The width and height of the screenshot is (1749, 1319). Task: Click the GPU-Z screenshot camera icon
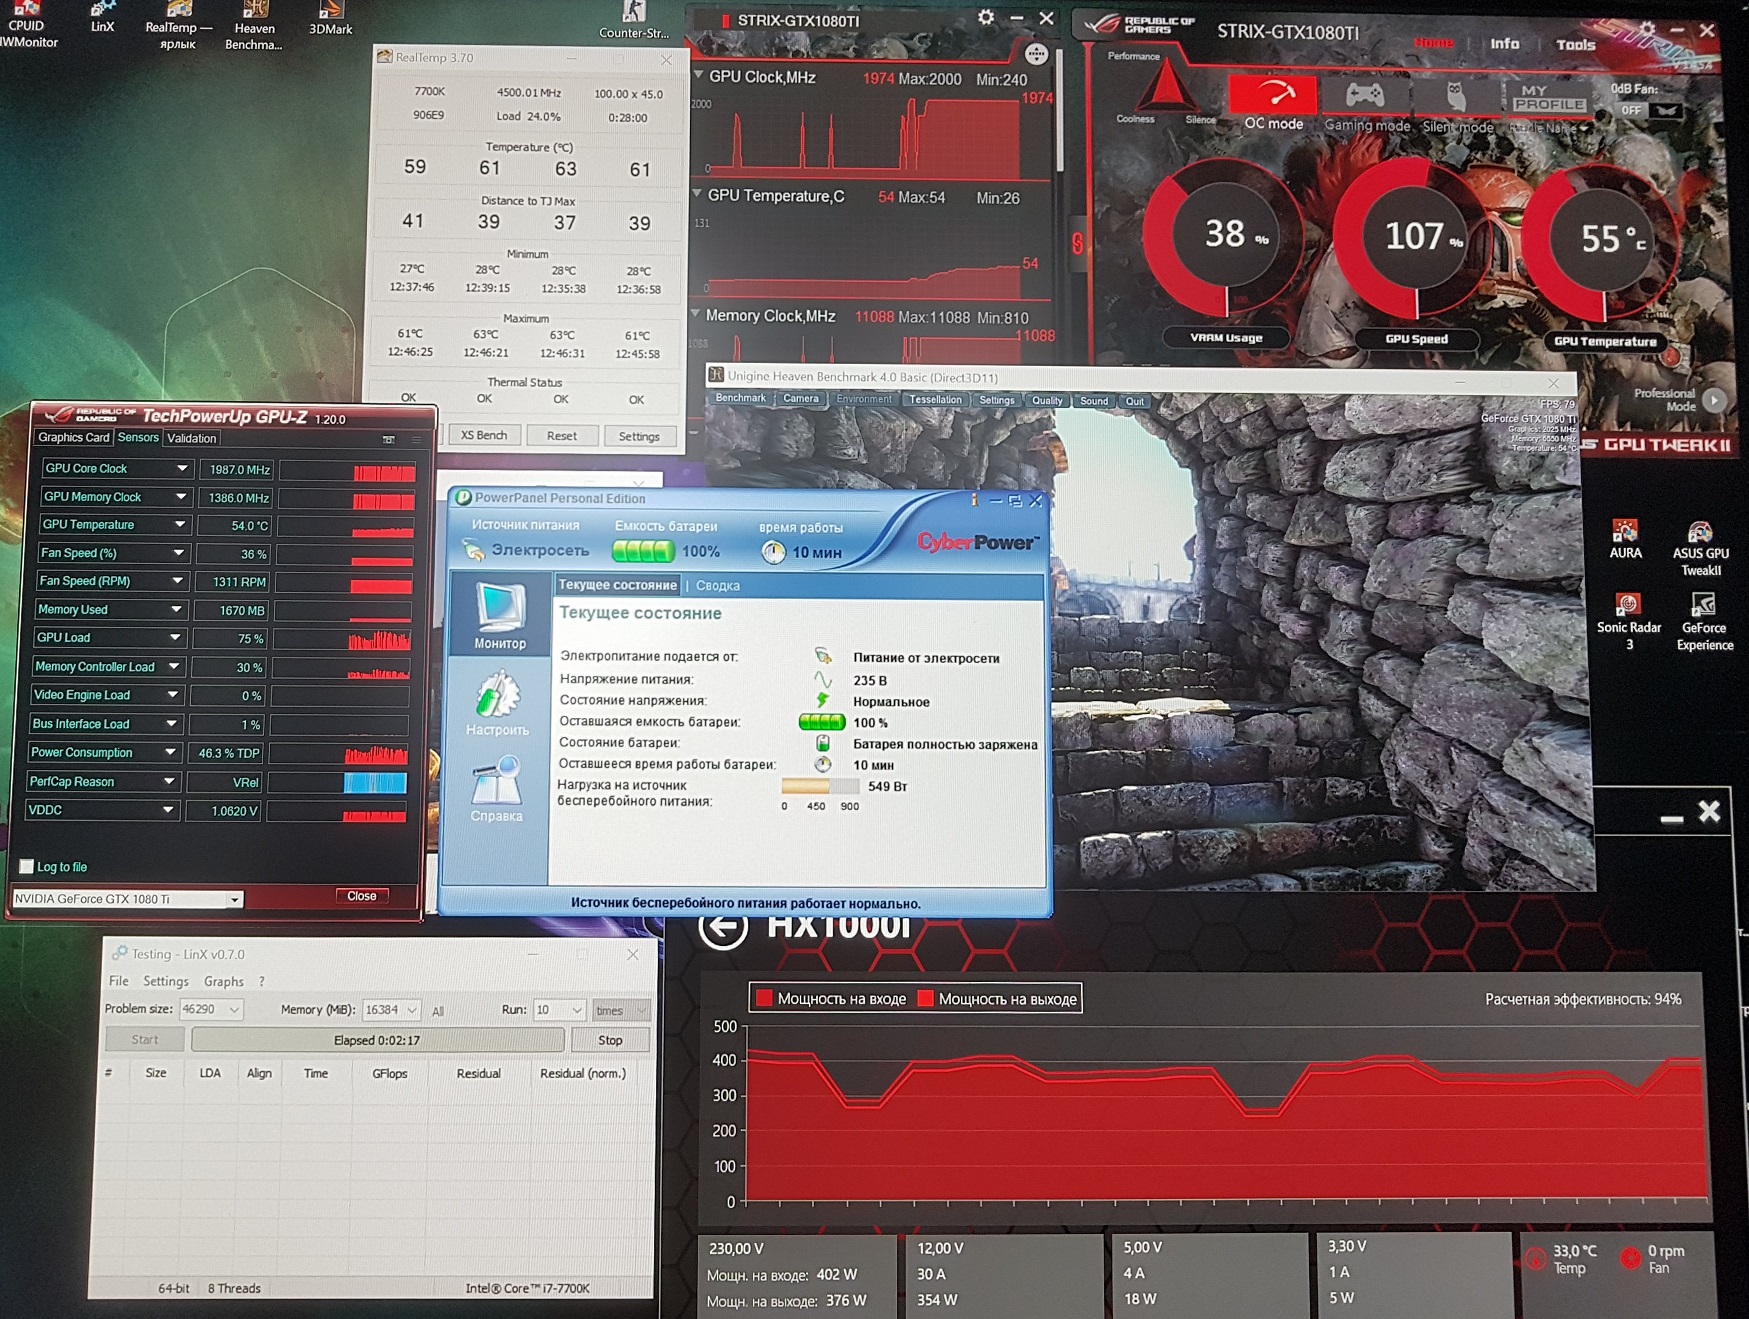click(389, 439)
